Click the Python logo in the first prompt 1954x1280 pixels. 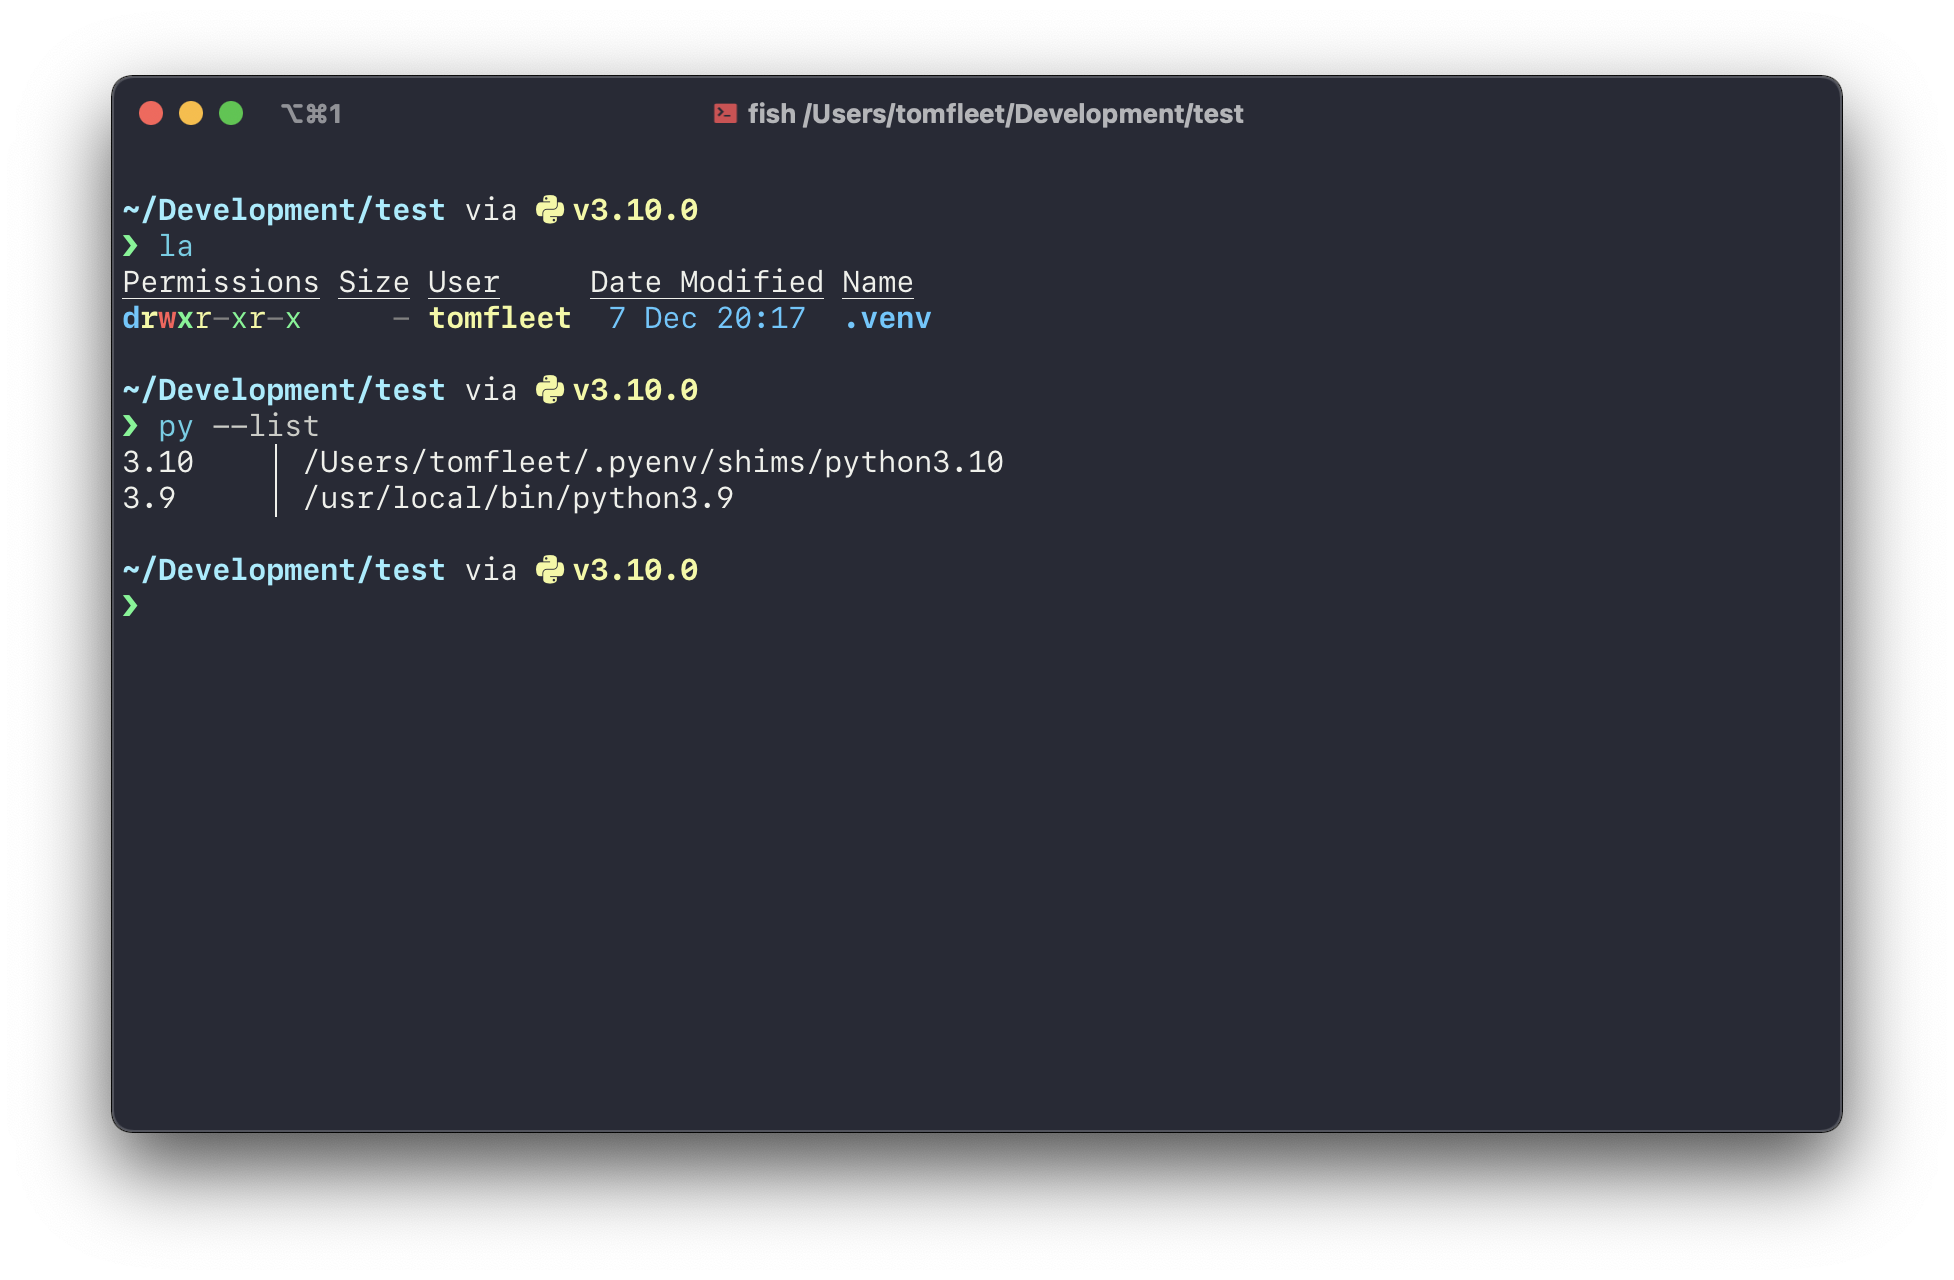[551, 210]
